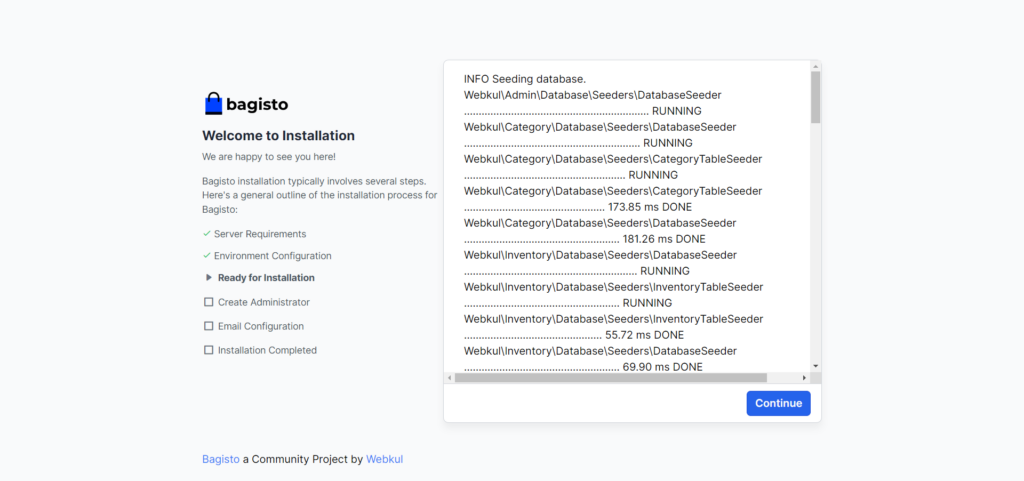1024x481 pixels.
Task: Click the triangle arrow beside Ready for Installation
Action: click(x=209, y=278)
